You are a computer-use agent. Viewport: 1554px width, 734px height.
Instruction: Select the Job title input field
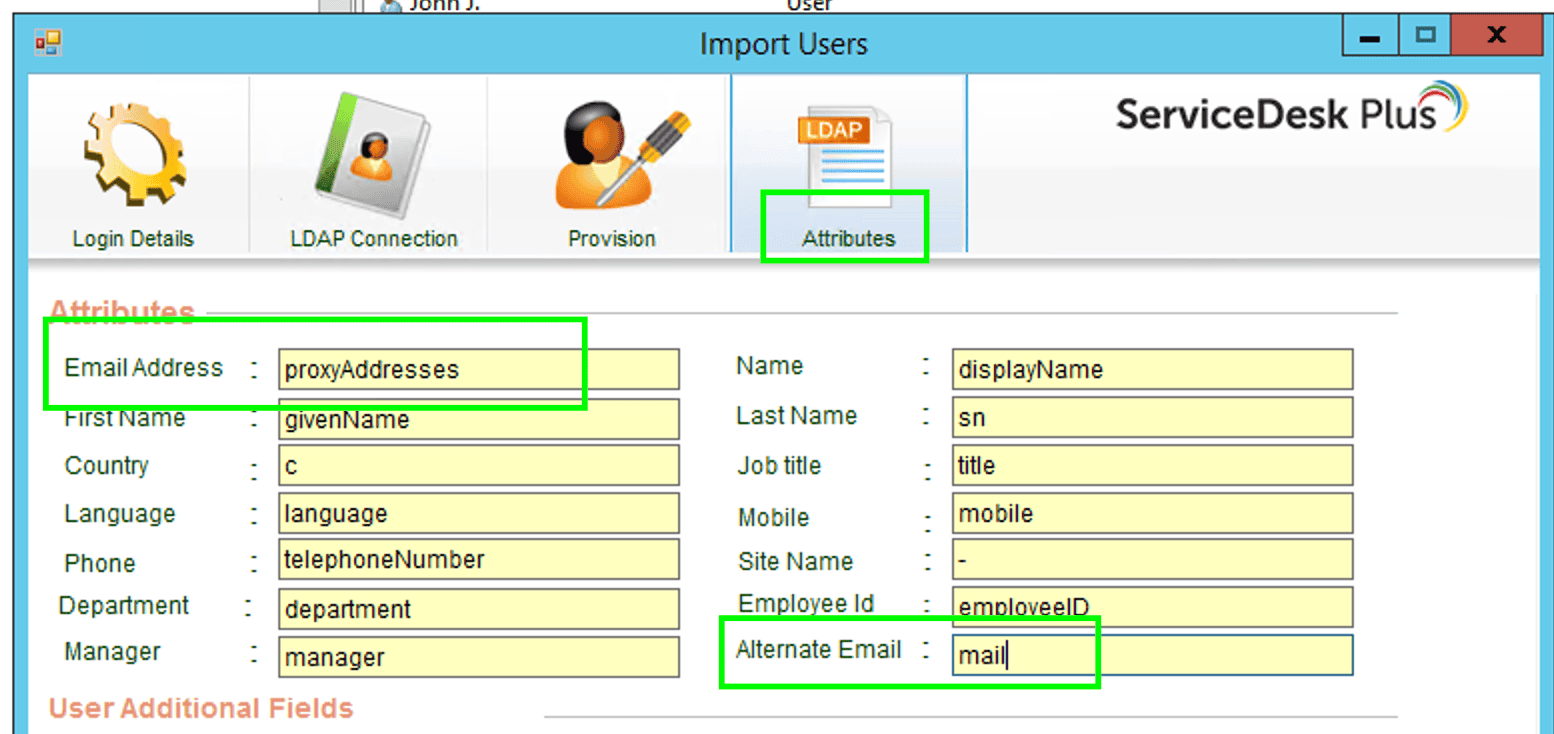click(x=1151, y=466)
